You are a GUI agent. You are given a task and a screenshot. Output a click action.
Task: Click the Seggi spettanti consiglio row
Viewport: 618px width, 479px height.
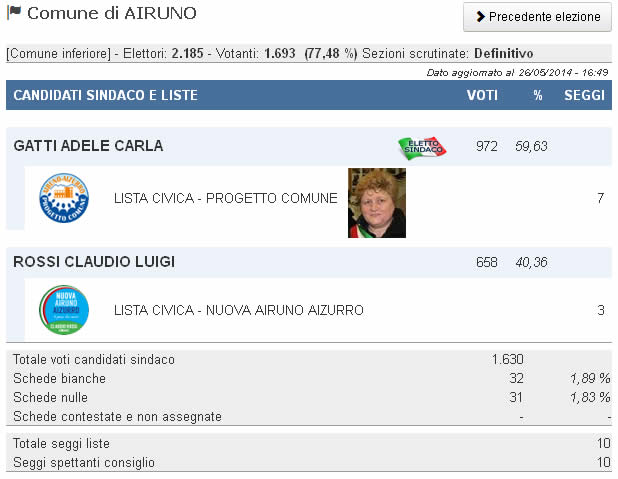(x=309, y=462)
